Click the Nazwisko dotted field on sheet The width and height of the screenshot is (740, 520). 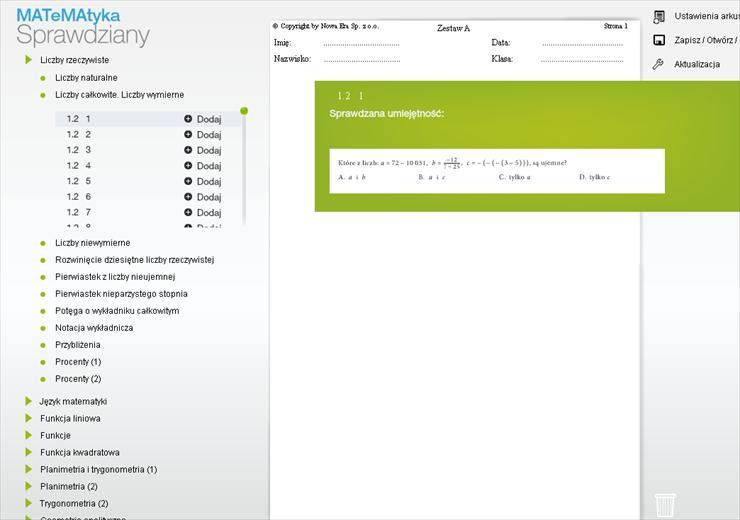pyautogui.click(x=362, y=59)
